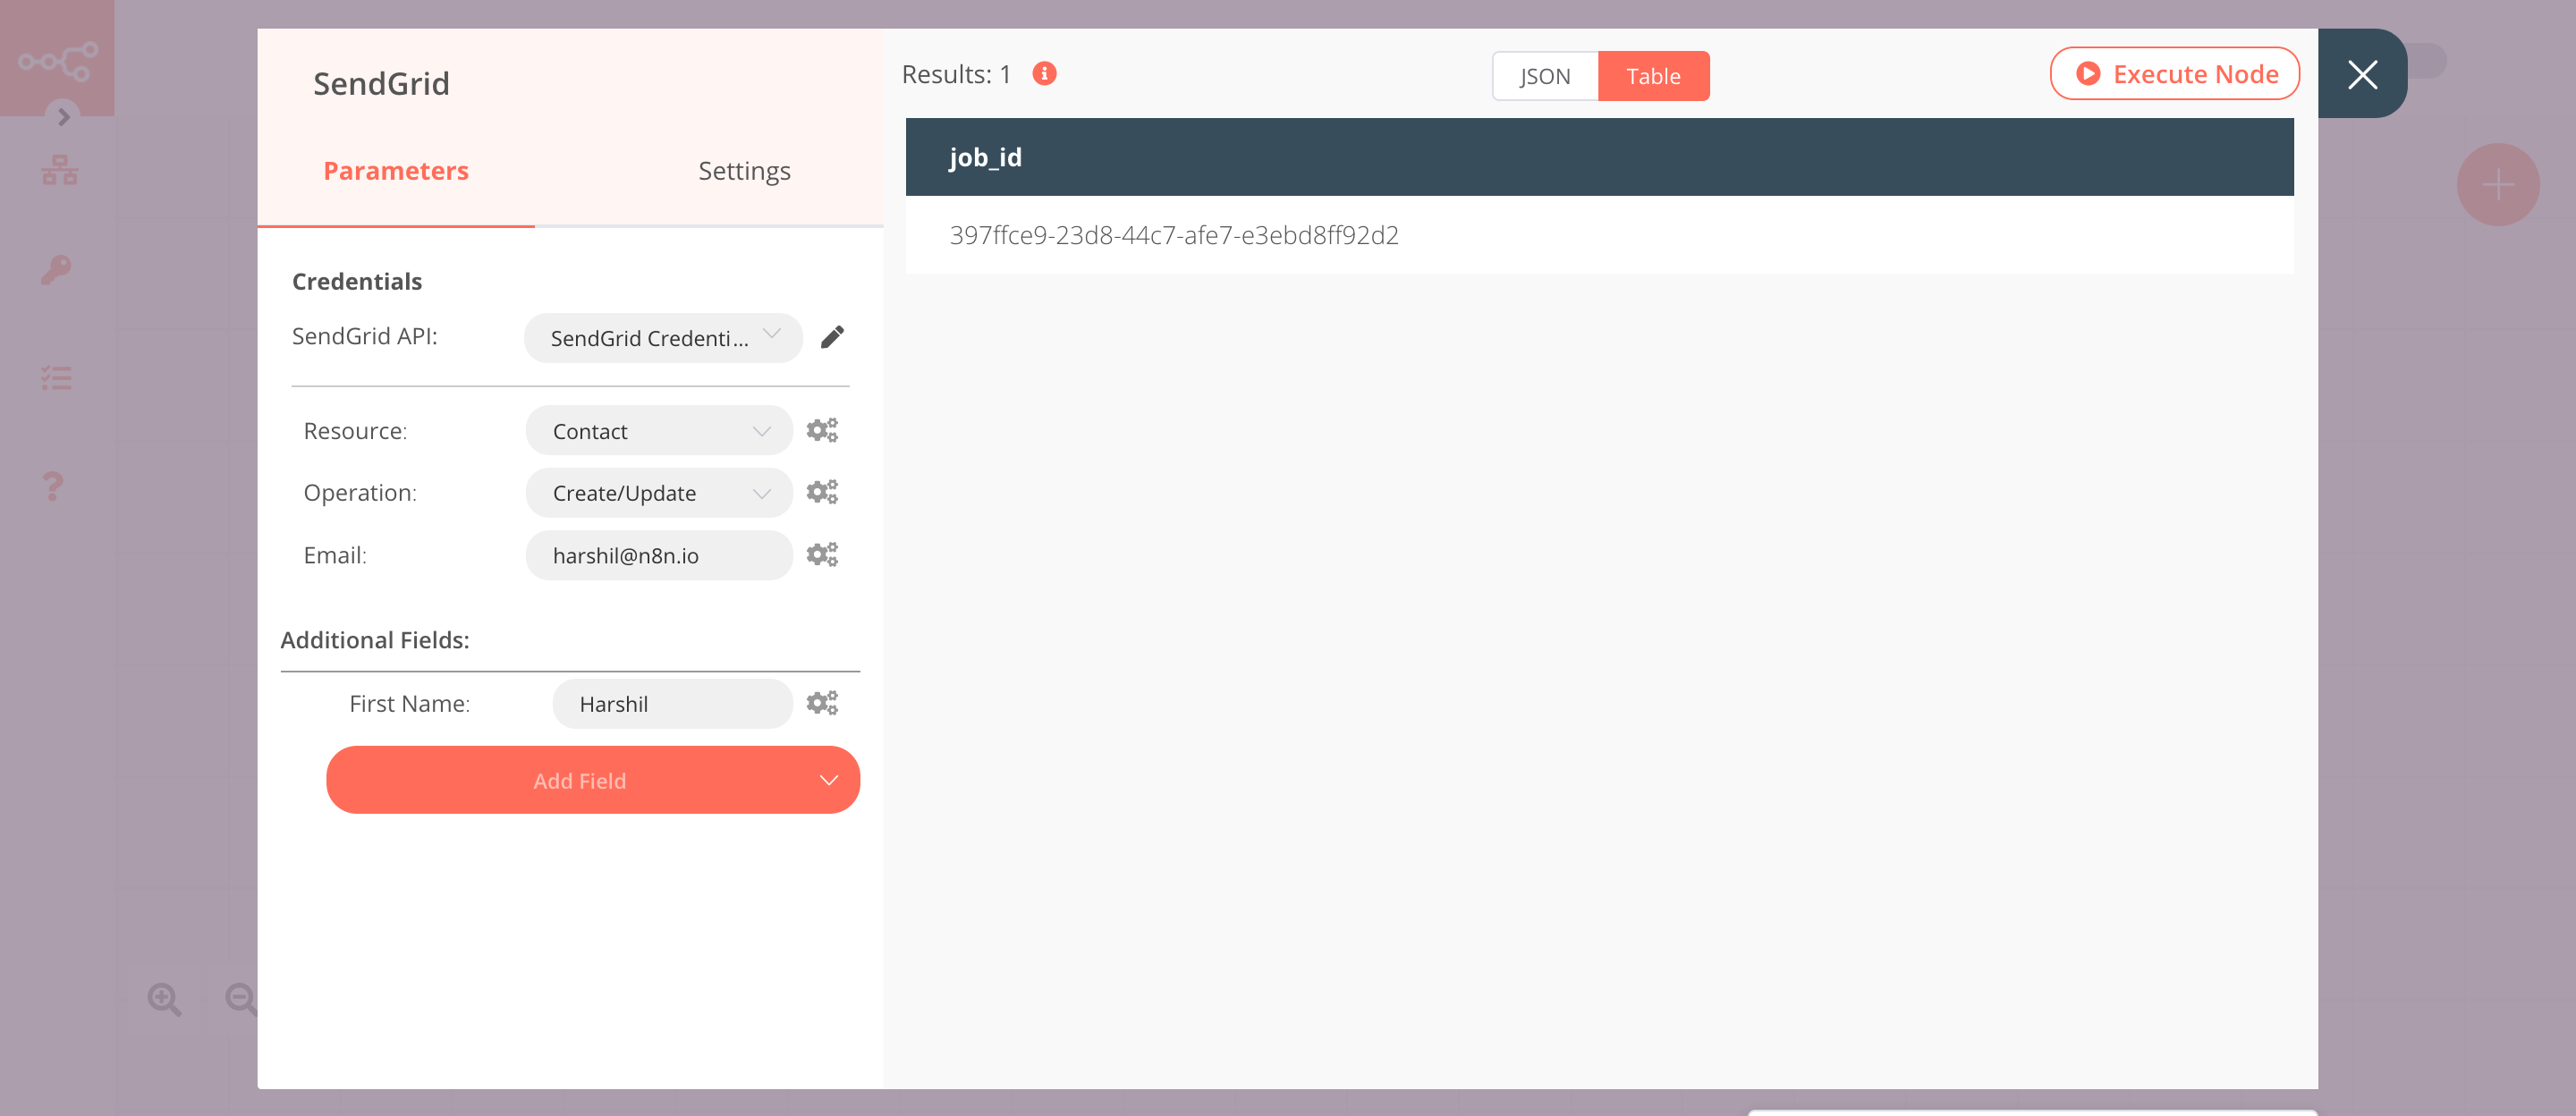Click the First Name input field
Screen dimensions: 2576x1116
click(x=672, y=704)
